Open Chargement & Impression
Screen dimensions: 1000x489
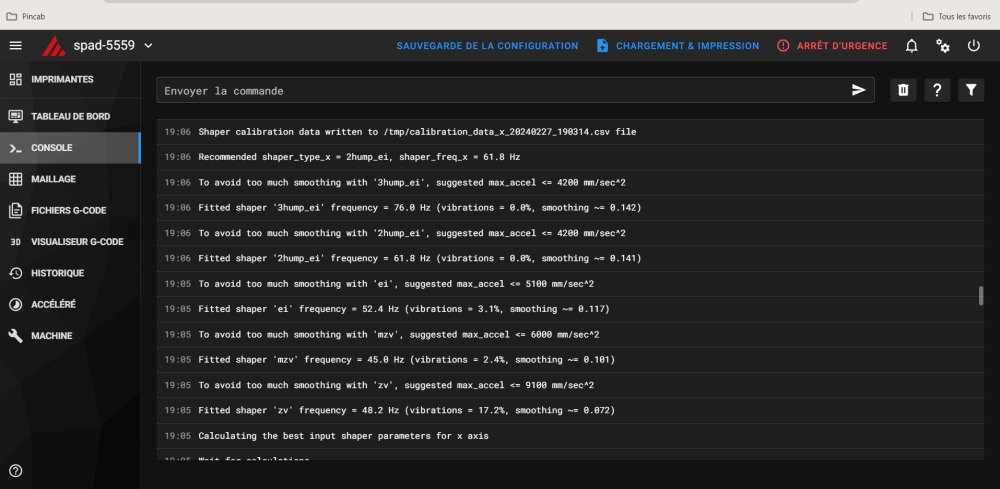[677, 46]
